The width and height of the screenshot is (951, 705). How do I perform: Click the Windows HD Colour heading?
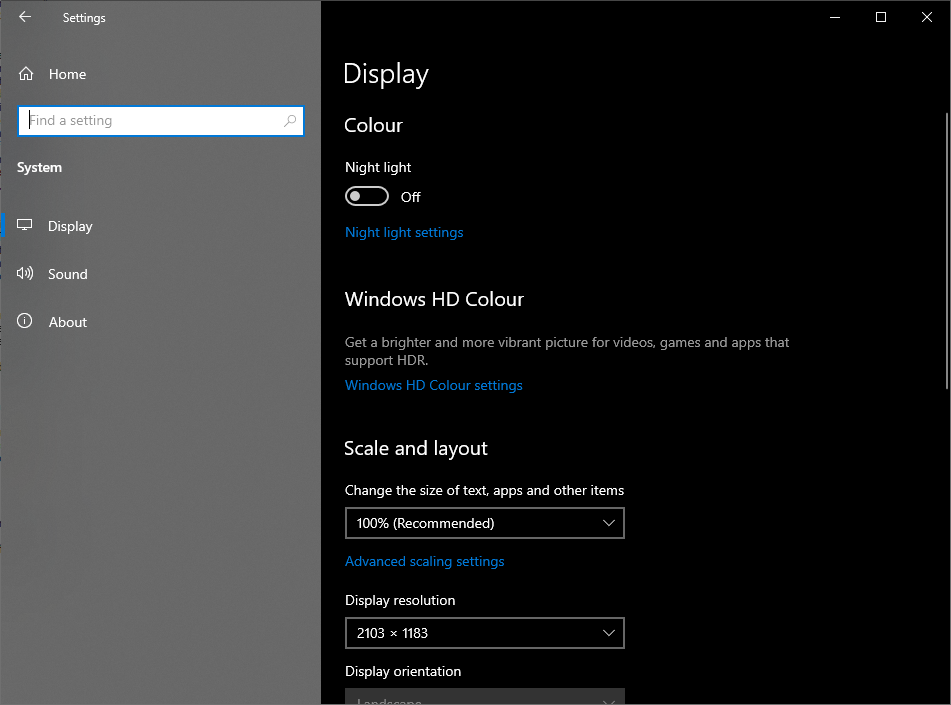[x=434, y=299]
